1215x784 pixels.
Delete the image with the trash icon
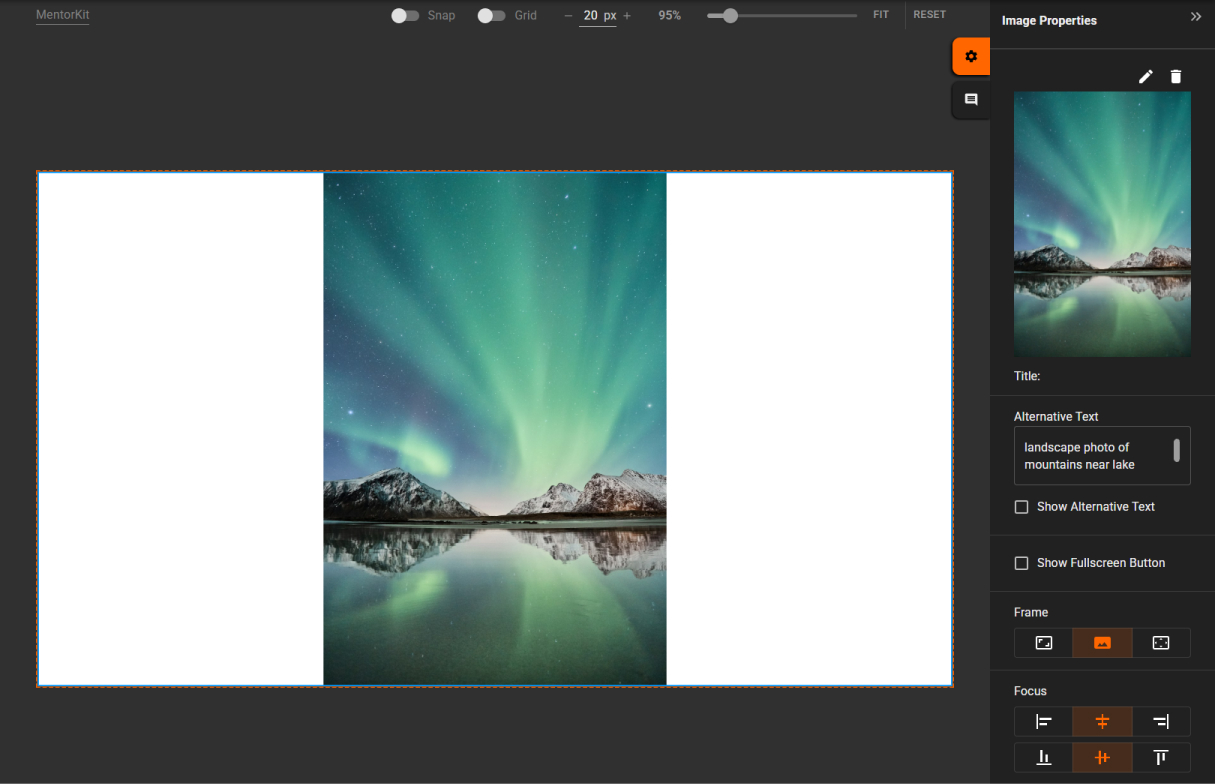[1176, 76]
